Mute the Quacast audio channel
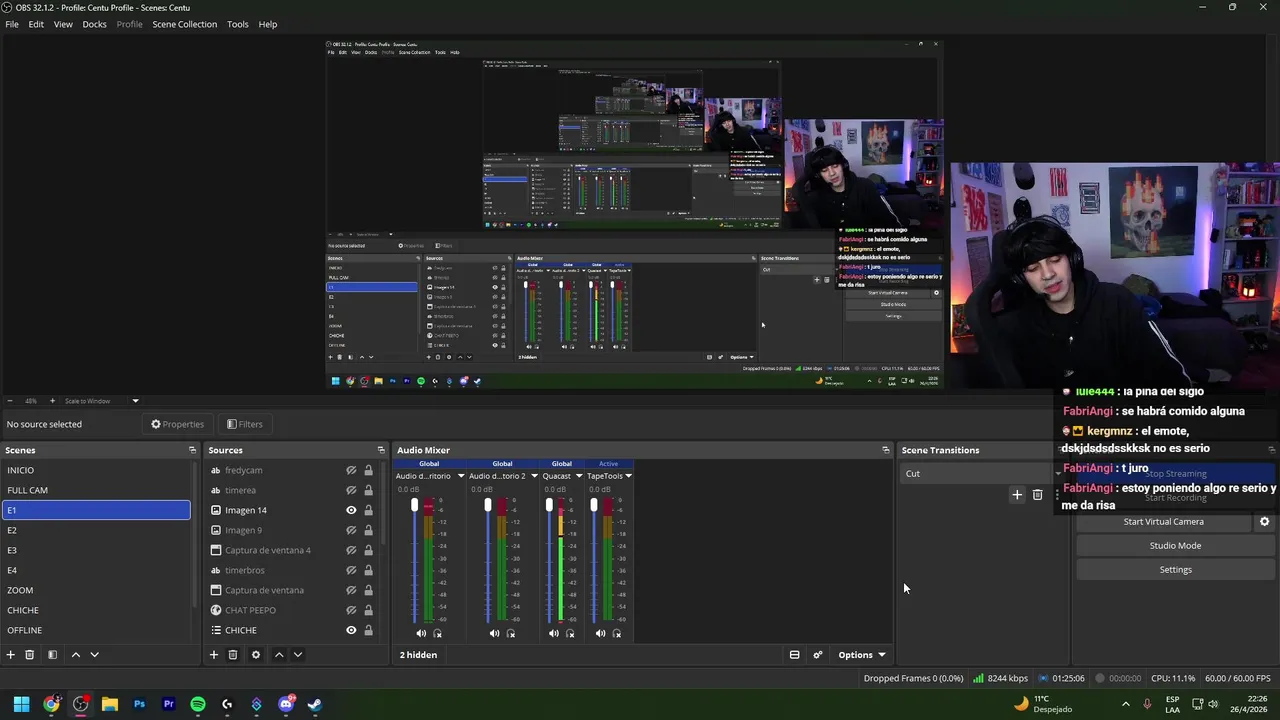This screenshot has width=1280, height=720. tap(554, 633)
